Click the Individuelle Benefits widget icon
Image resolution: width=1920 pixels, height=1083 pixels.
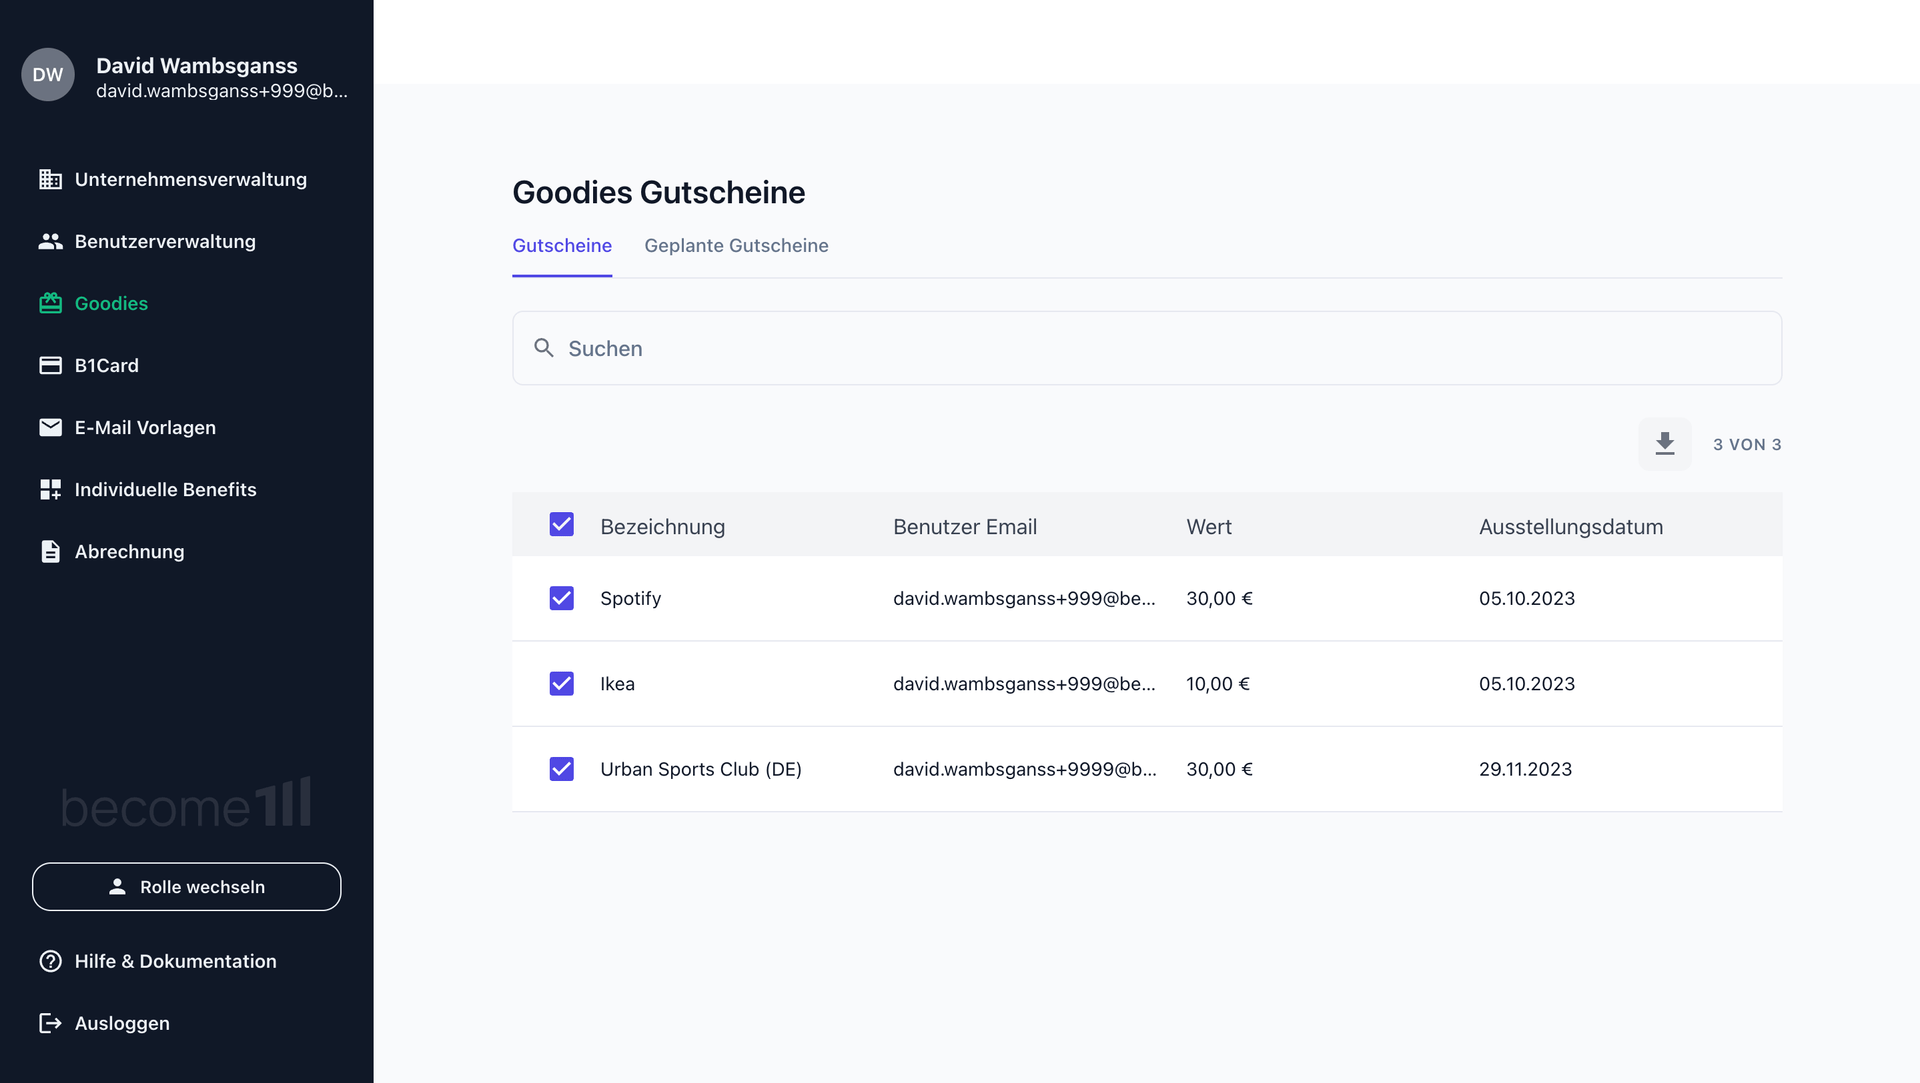(50, 490)
